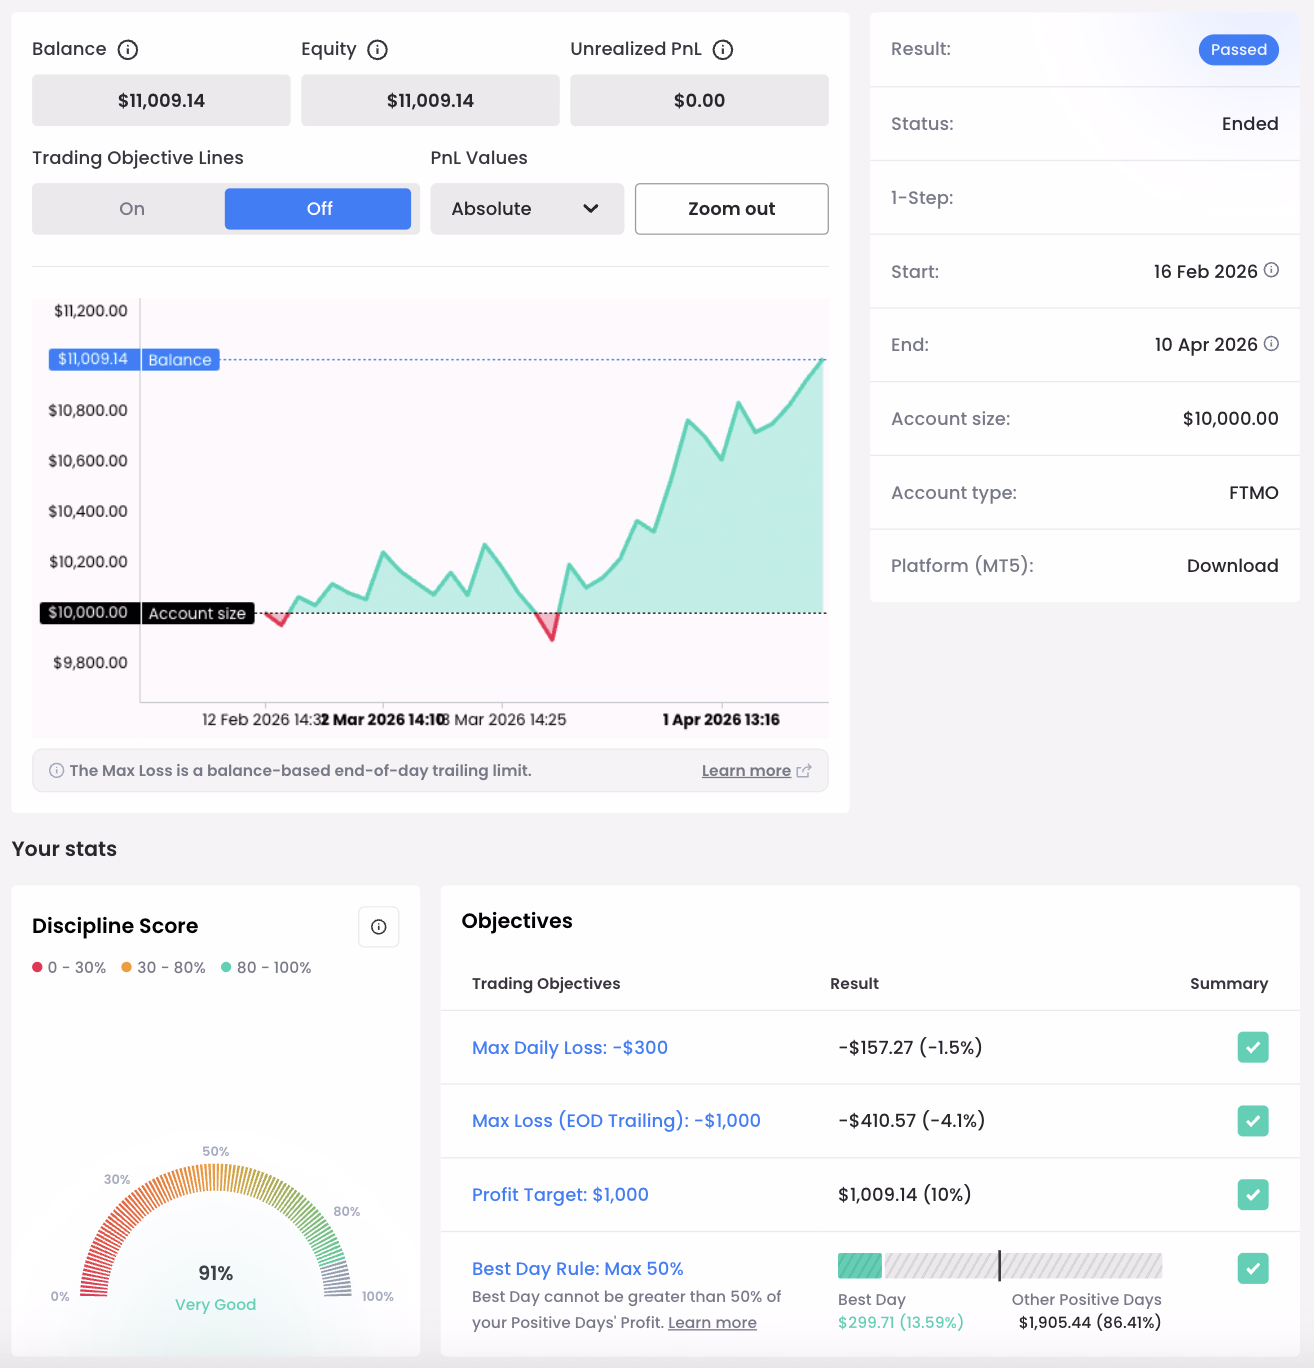Open the Best Day Rule link
This screenshot has height=1368, width=1314.
tap(578, 1269)
